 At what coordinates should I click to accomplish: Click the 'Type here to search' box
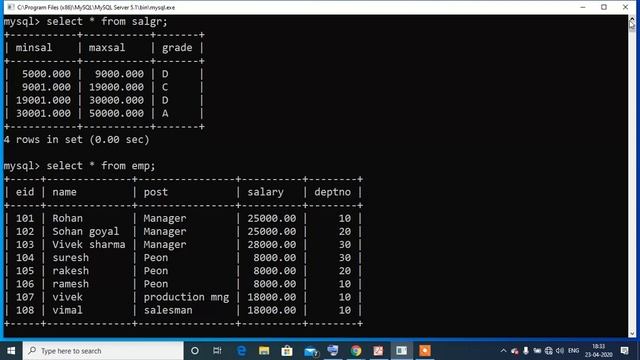pos(103,351)
